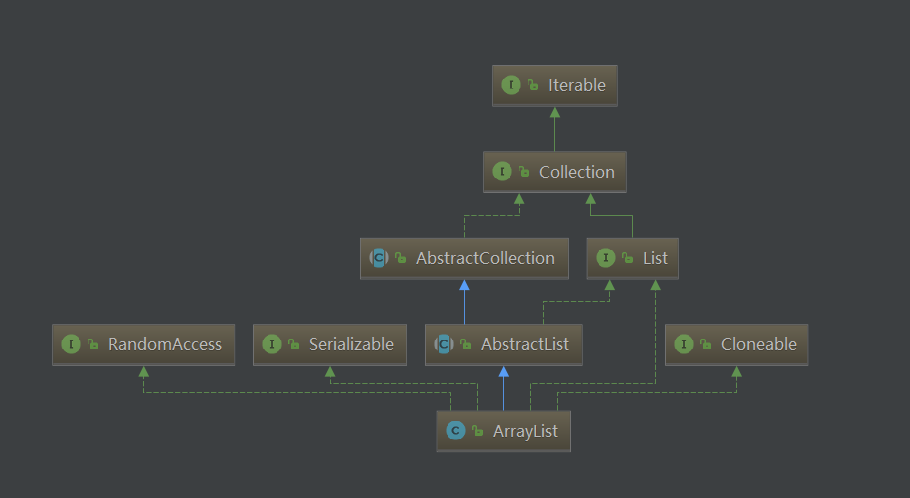
Task: Click the interface icon on Collection node
Action: (502, 172)
